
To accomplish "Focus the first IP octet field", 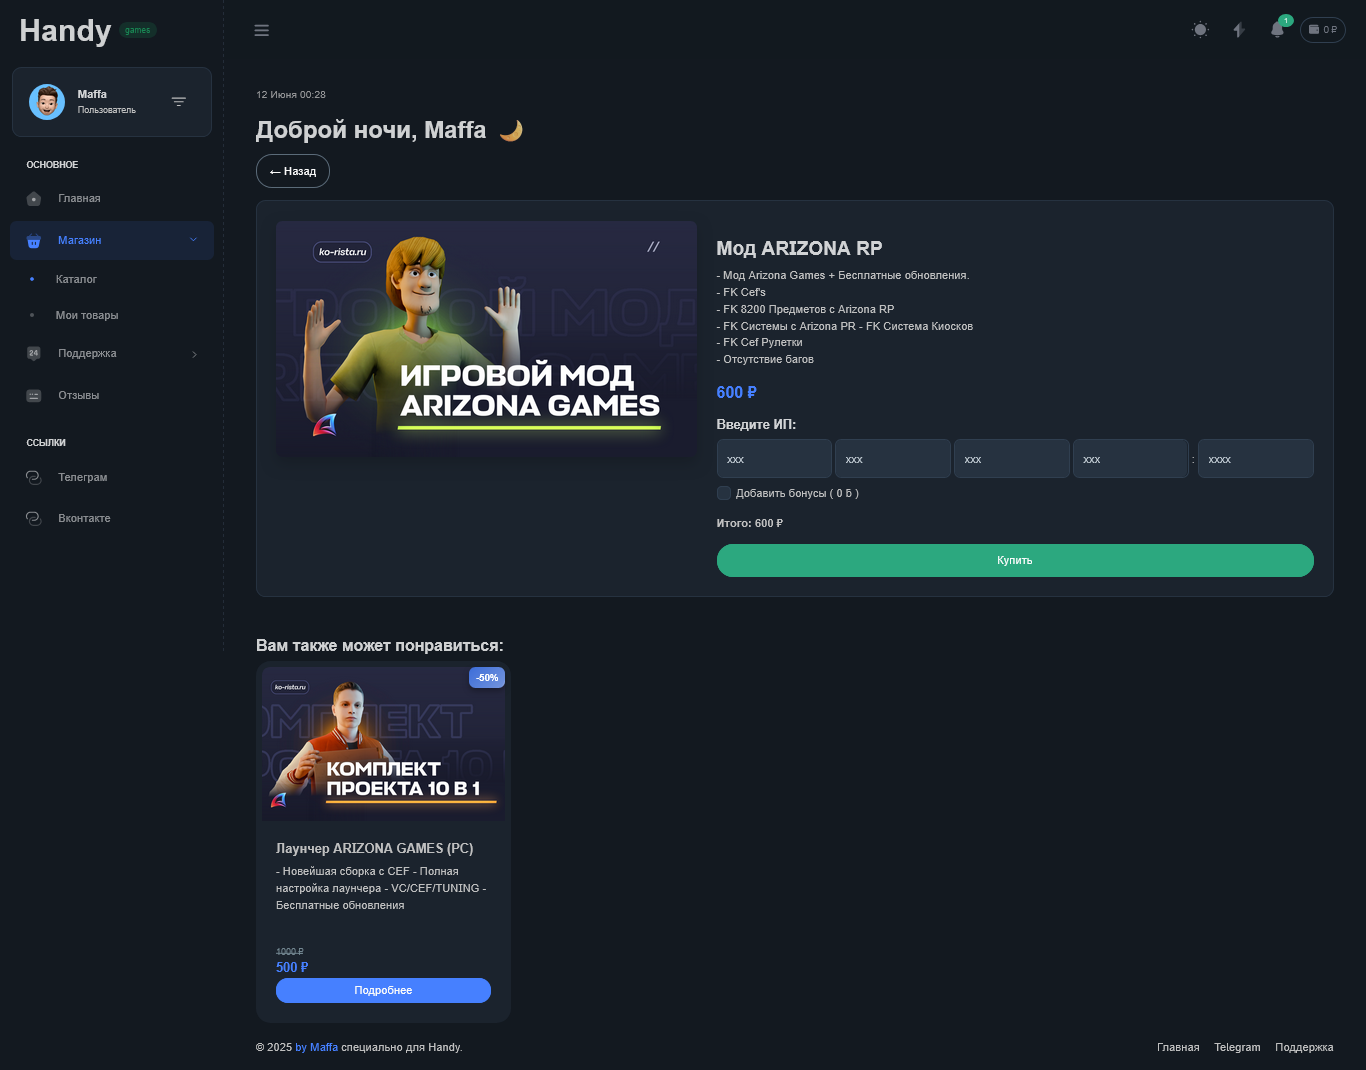I will [x=774, y=458].
